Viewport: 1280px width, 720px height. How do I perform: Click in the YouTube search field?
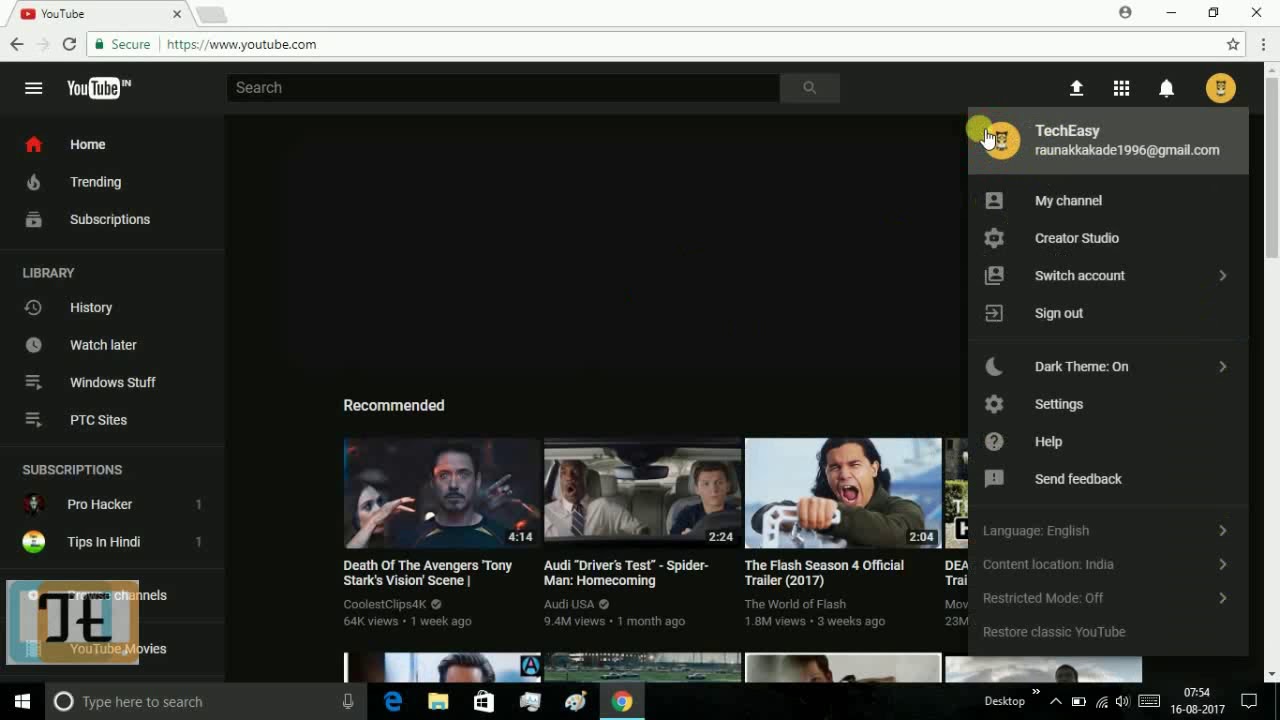[x=503, y=88]
